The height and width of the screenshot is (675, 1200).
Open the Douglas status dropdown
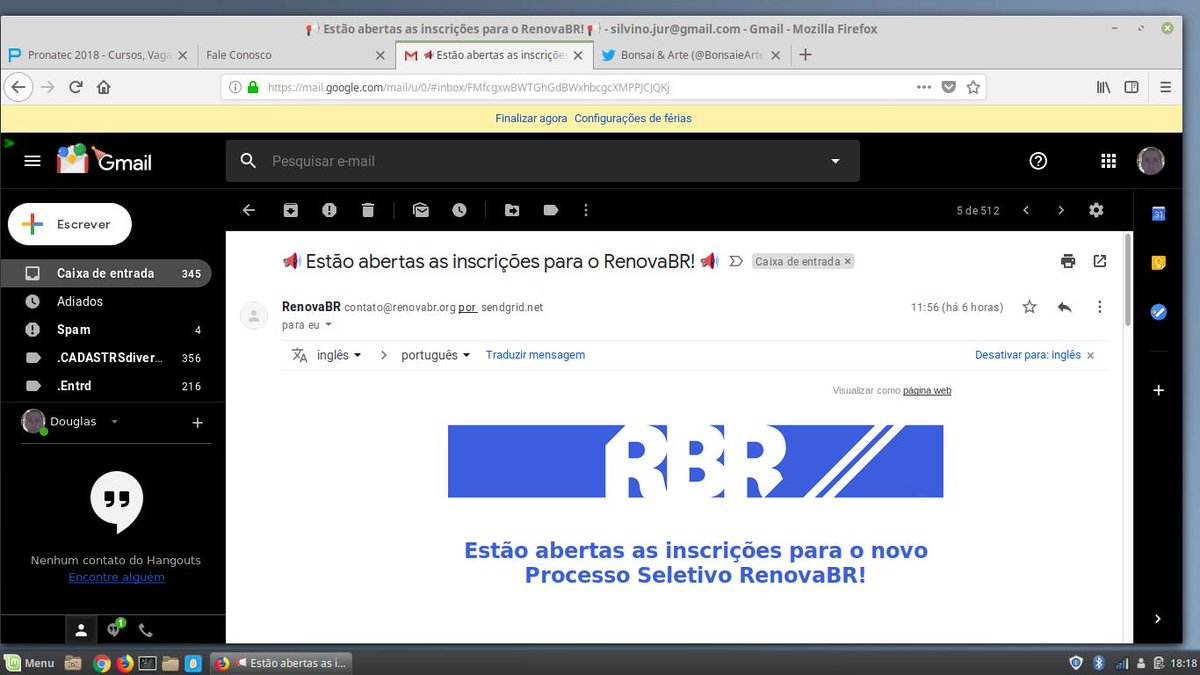pyautogui.click(x=114, y=422)
